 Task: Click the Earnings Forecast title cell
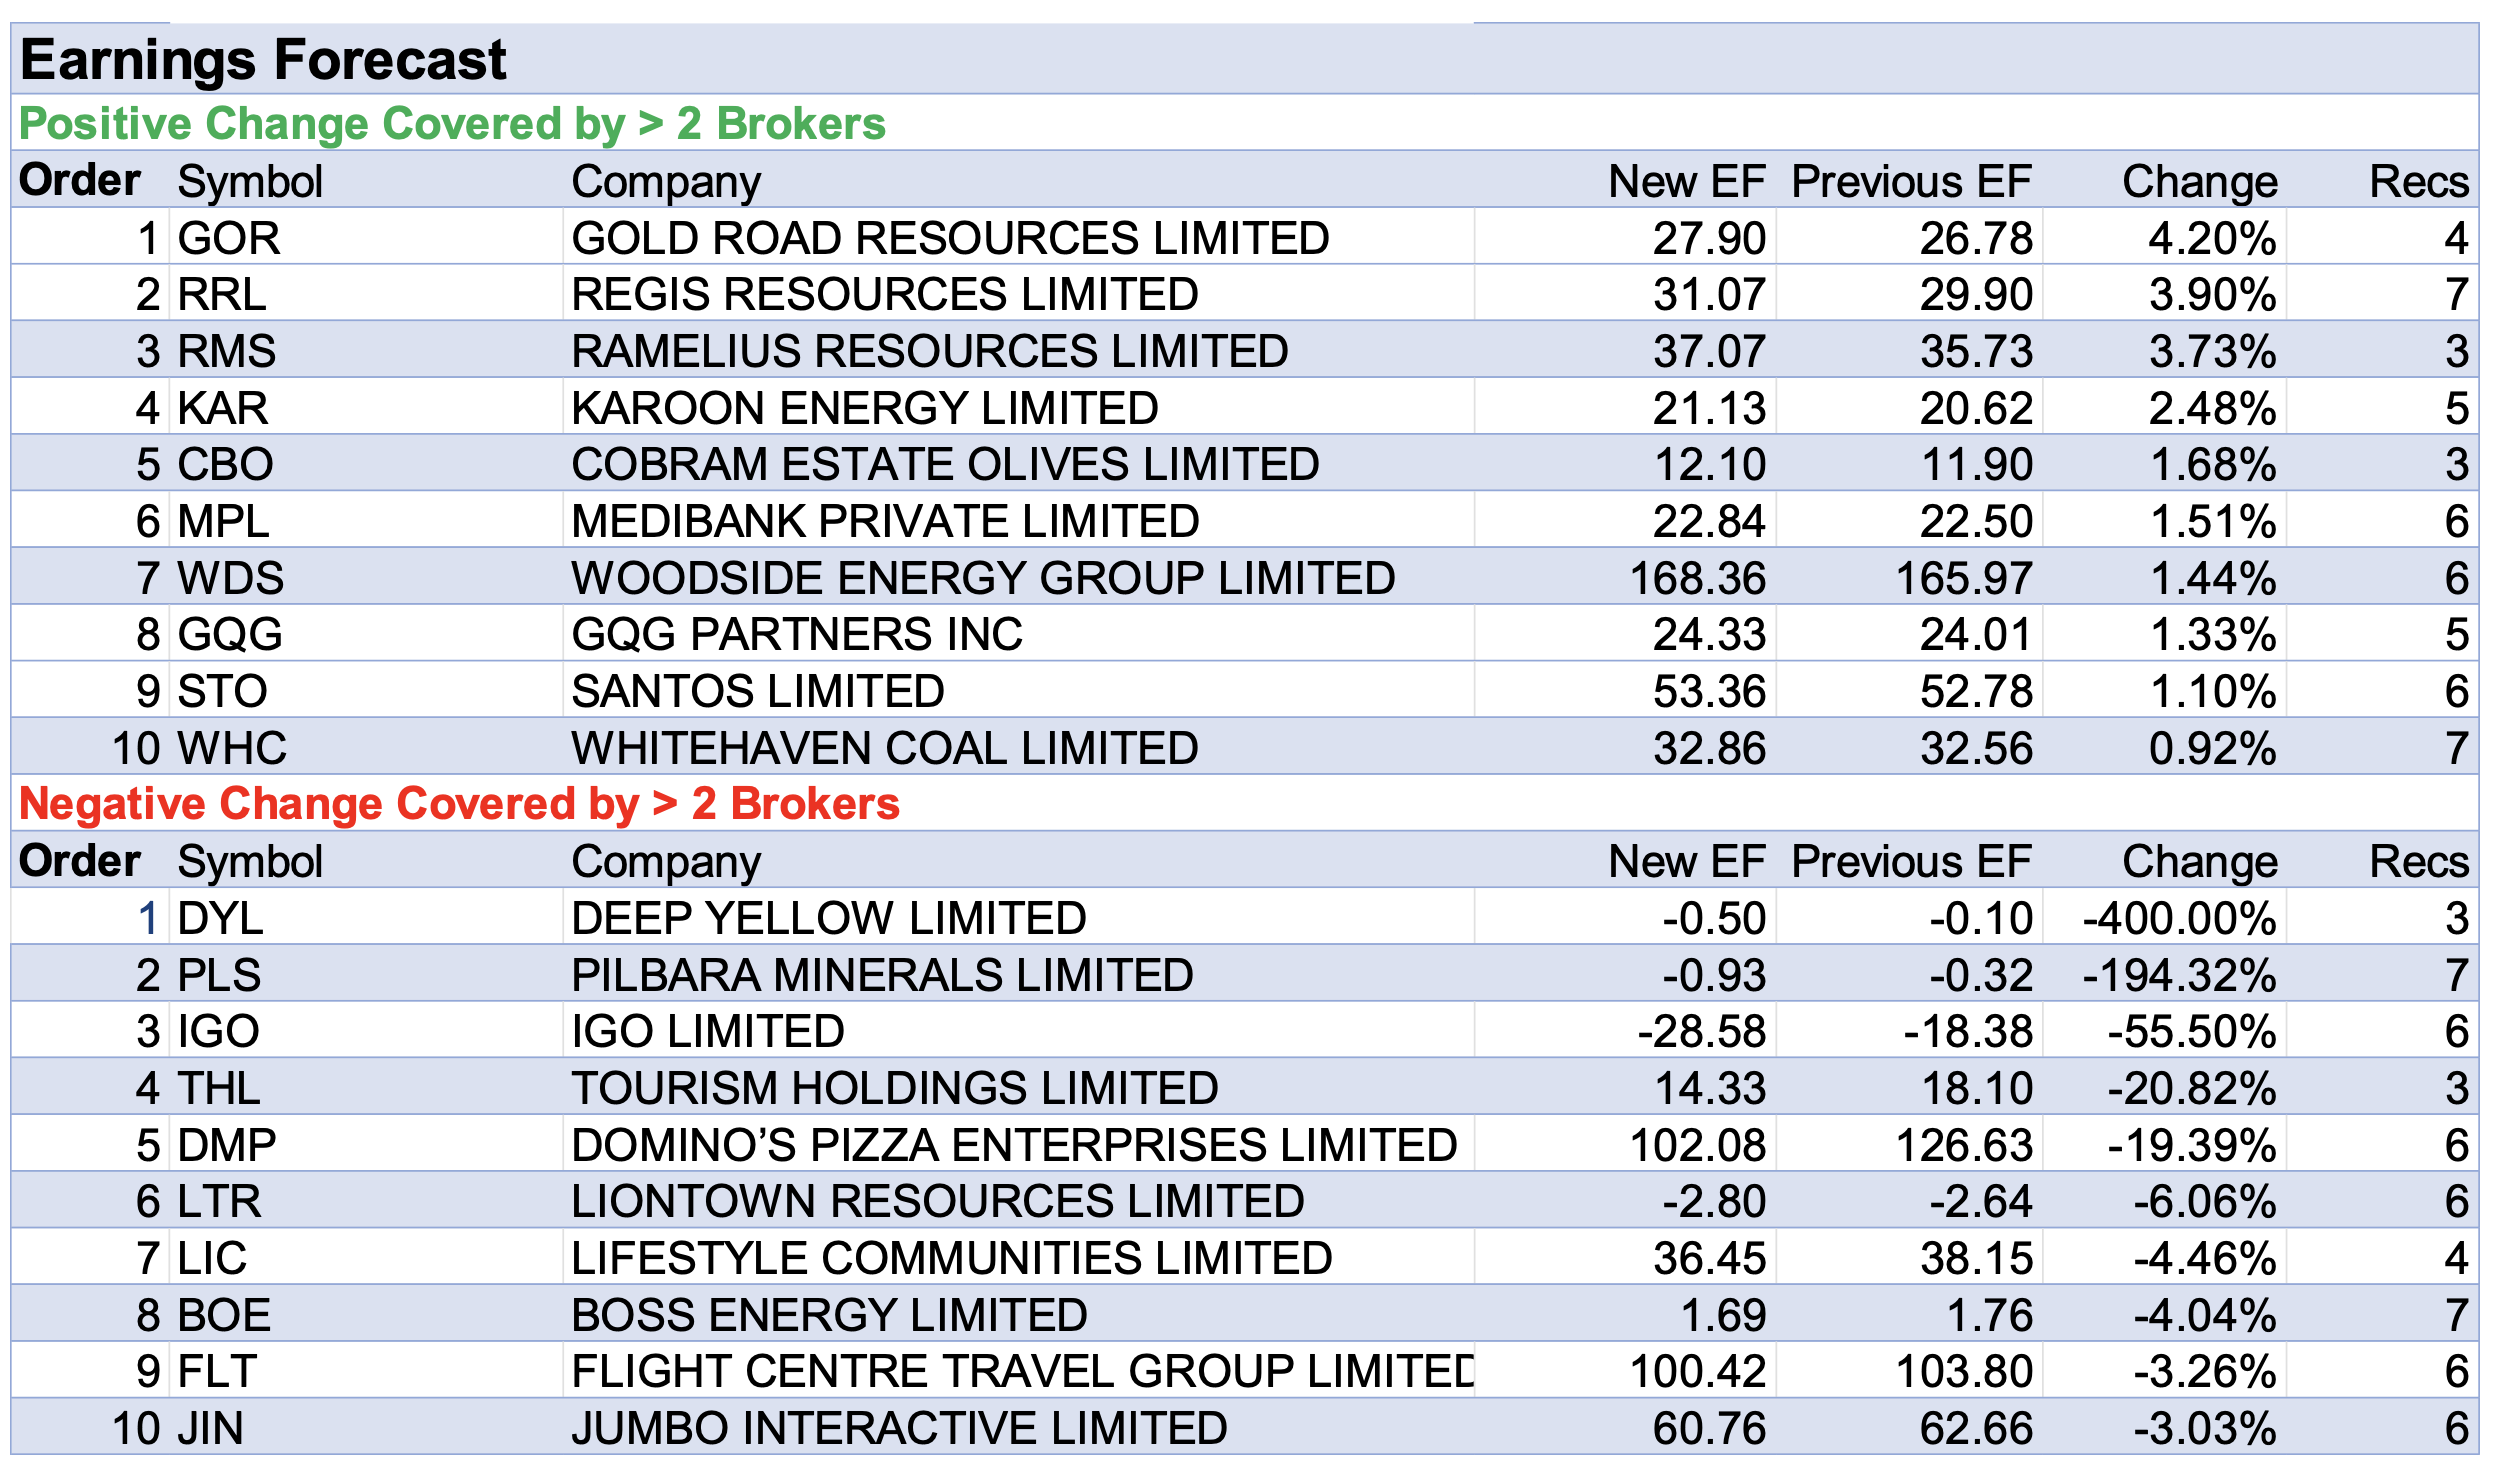point(264,60)
